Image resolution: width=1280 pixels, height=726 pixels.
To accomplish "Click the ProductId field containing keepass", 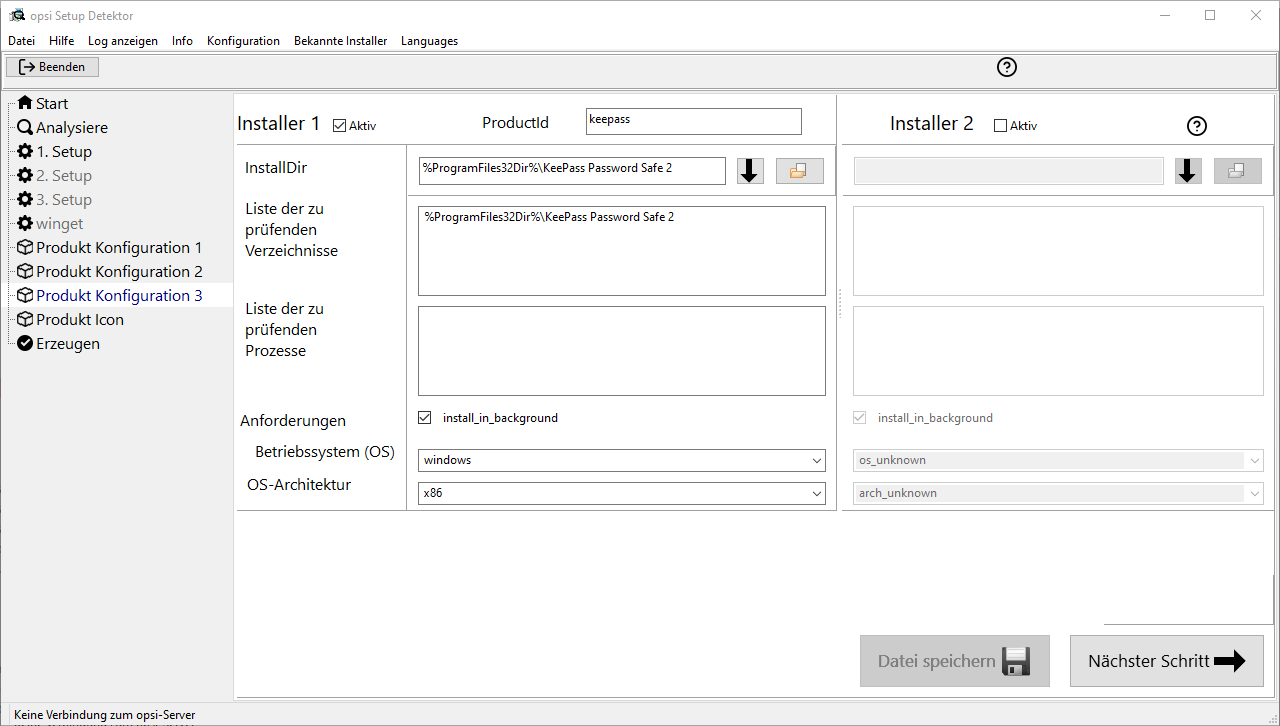I will [x=694, y=121].
